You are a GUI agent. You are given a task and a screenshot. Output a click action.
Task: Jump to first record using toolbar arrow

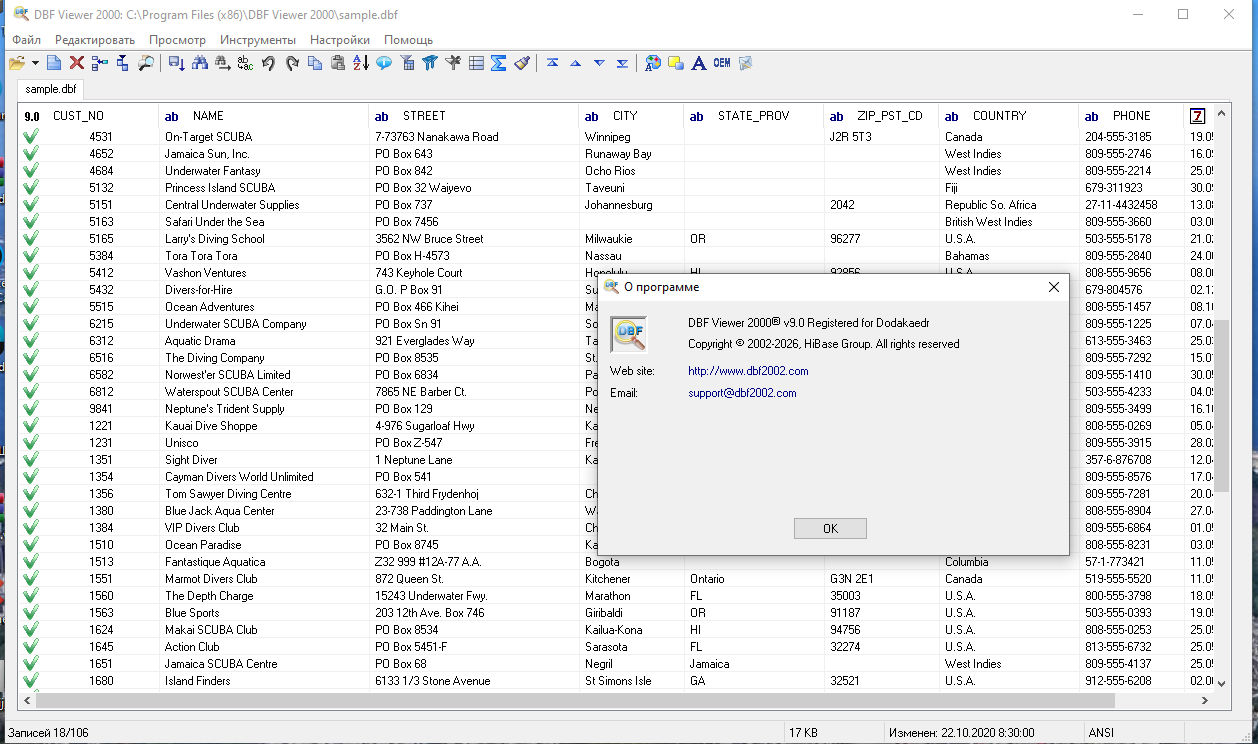pos(552,63)
